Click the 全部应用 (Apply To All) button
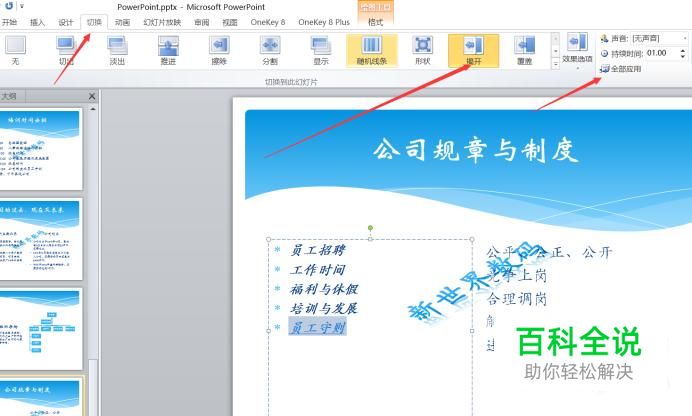The width and height of the screenshot is (692, 416). tap(621, 69)
